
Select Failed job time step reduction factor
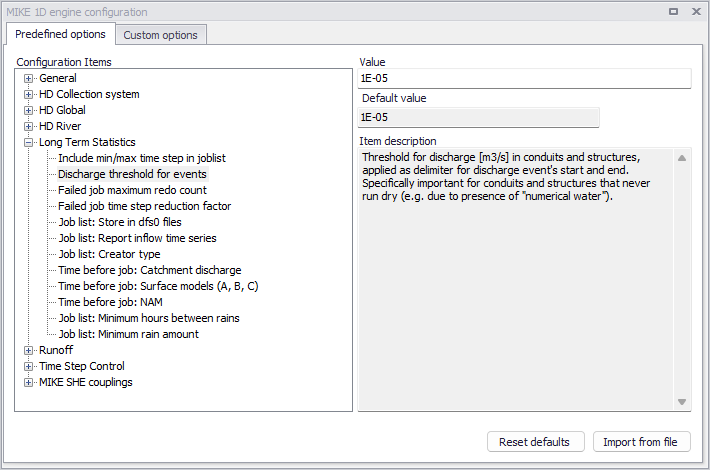144,206
